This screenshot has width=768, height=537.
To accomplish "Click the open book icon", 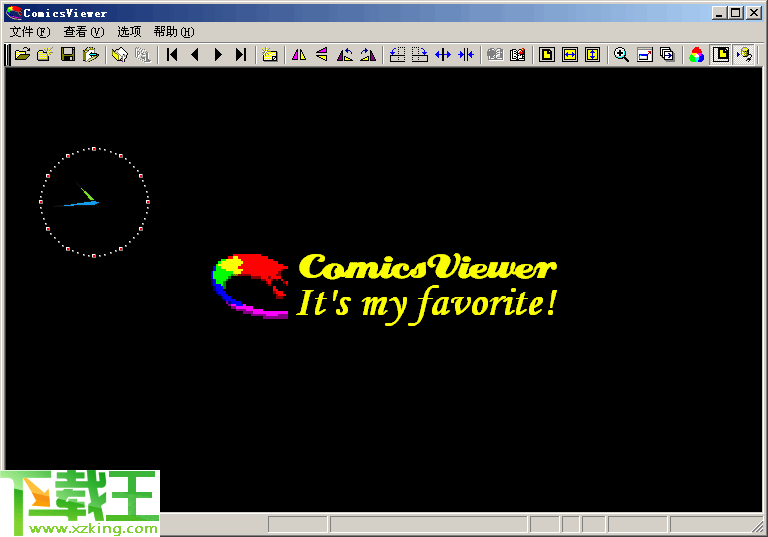I will 120,54.
